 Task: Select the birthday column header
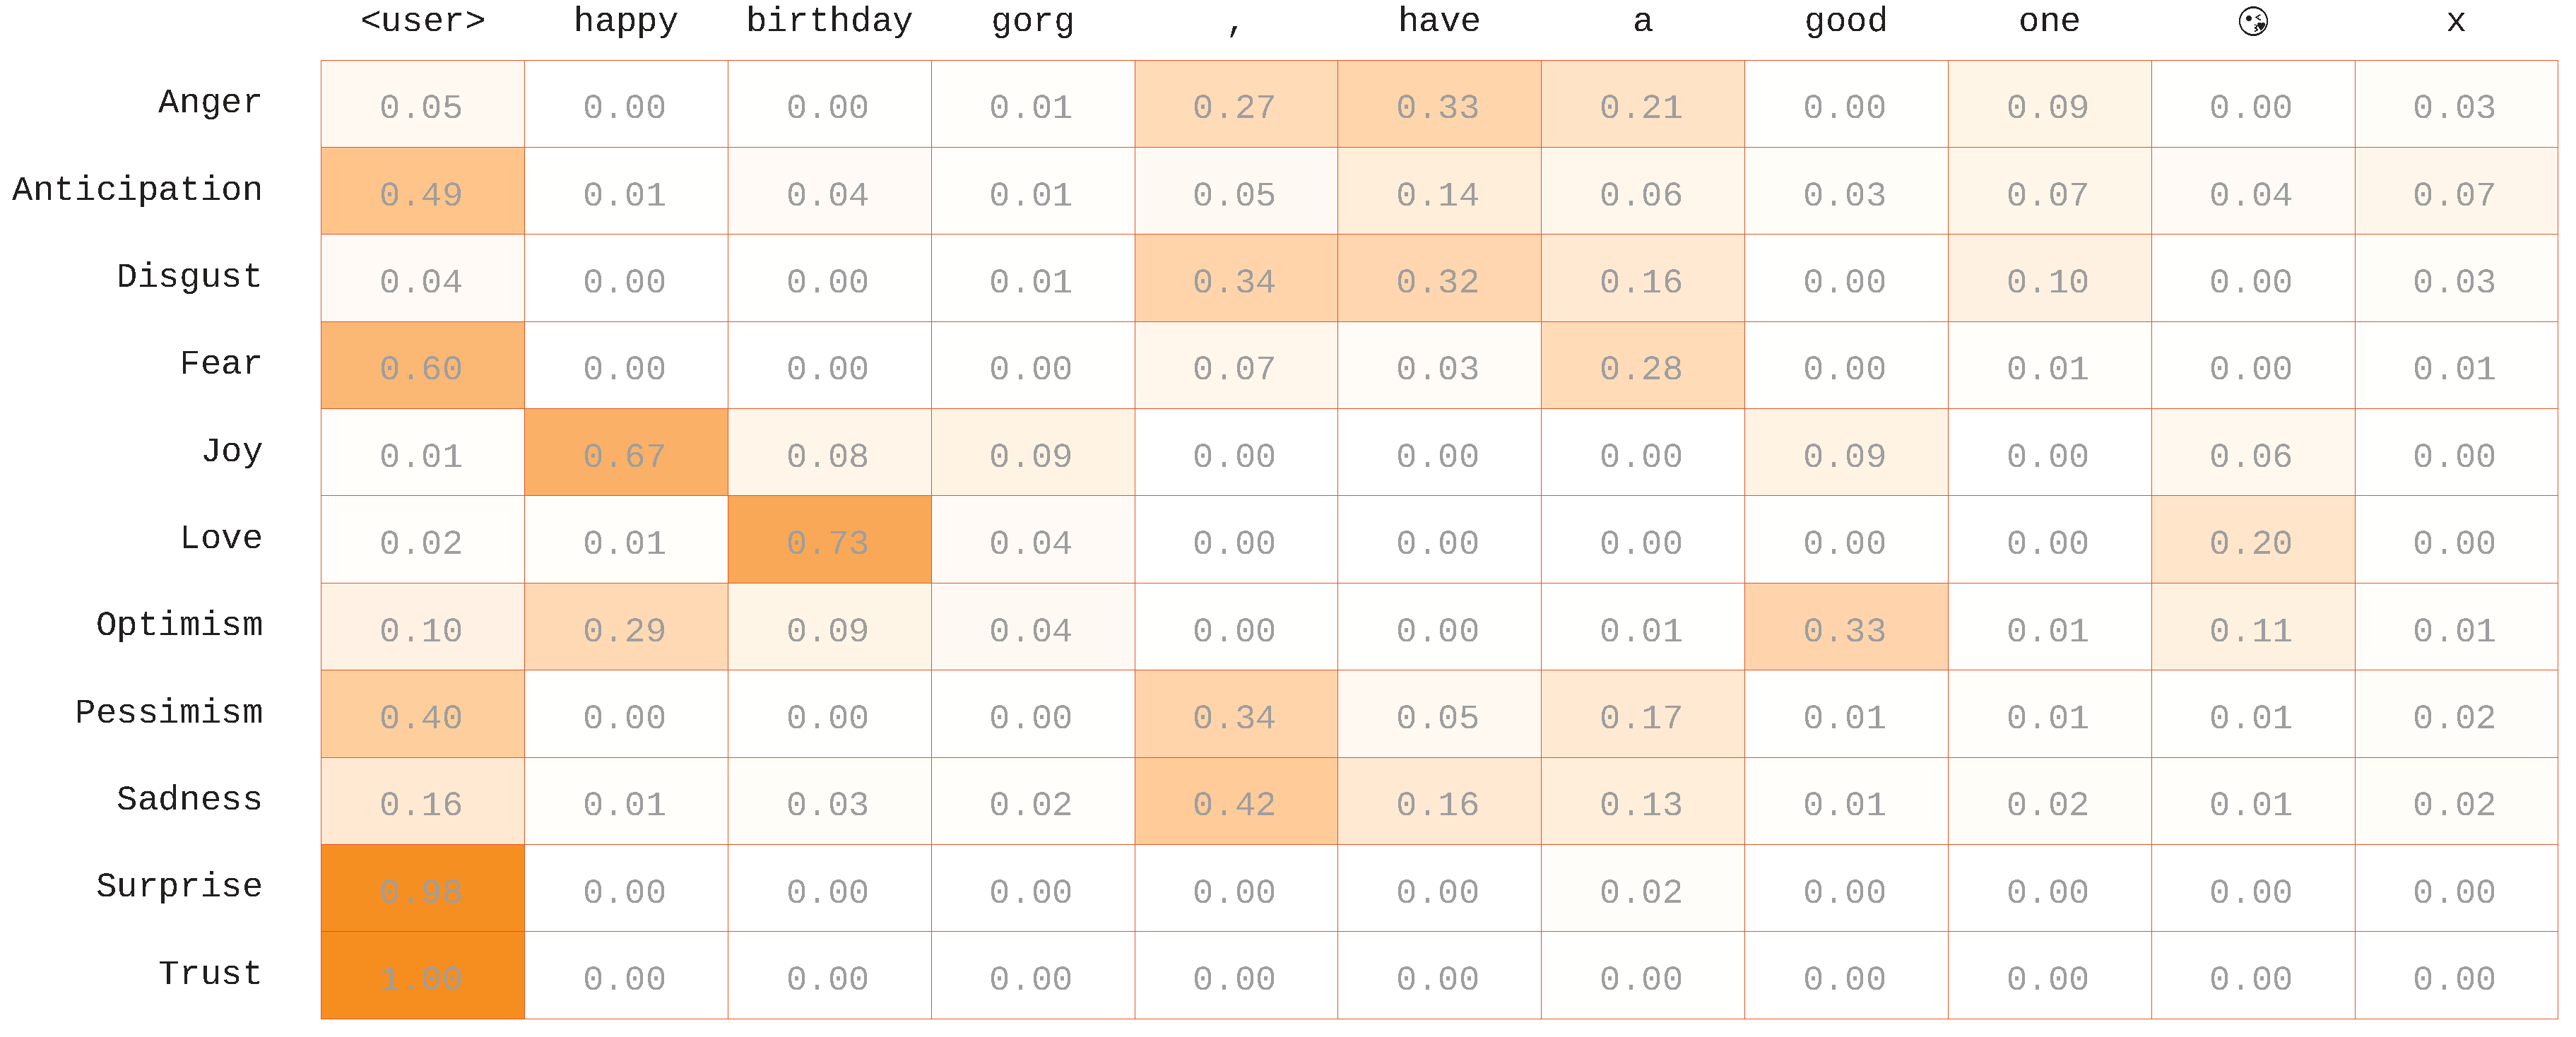coord(829,21)
